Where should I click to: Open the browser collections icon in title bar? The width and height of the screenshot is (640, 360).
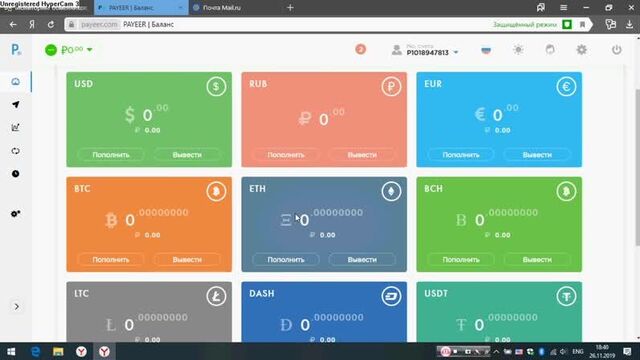[540, 7]
